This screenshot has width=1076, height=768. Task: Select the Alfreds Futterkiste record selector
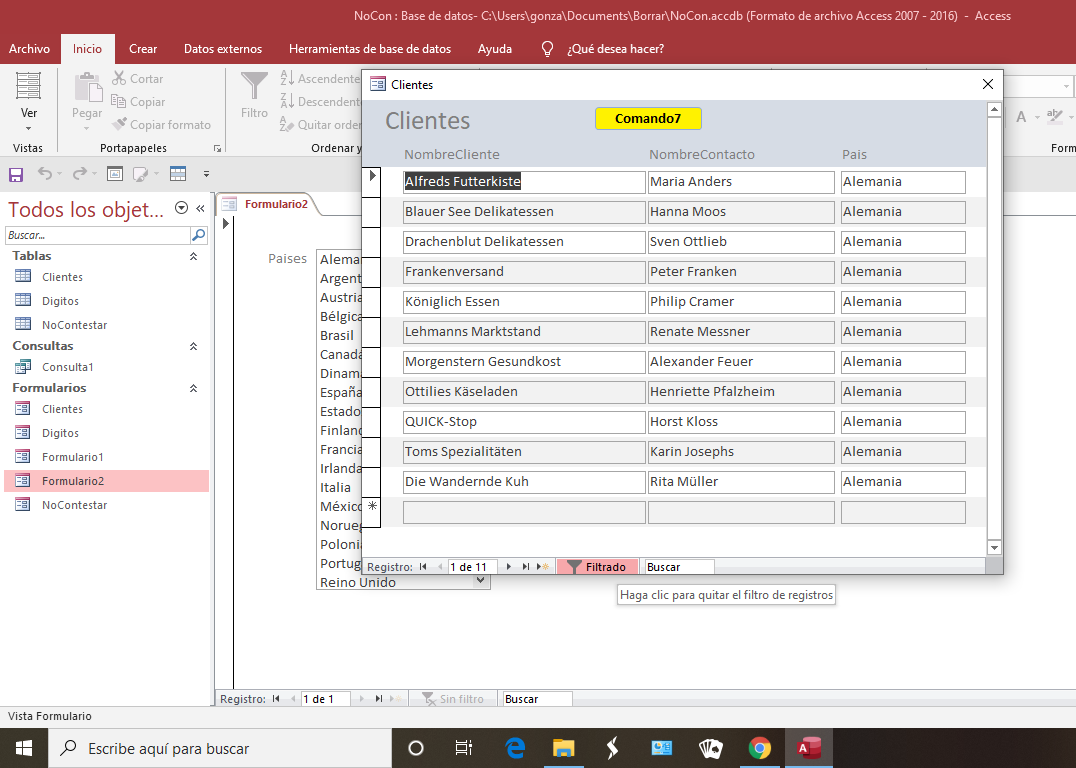pos(372,177)
